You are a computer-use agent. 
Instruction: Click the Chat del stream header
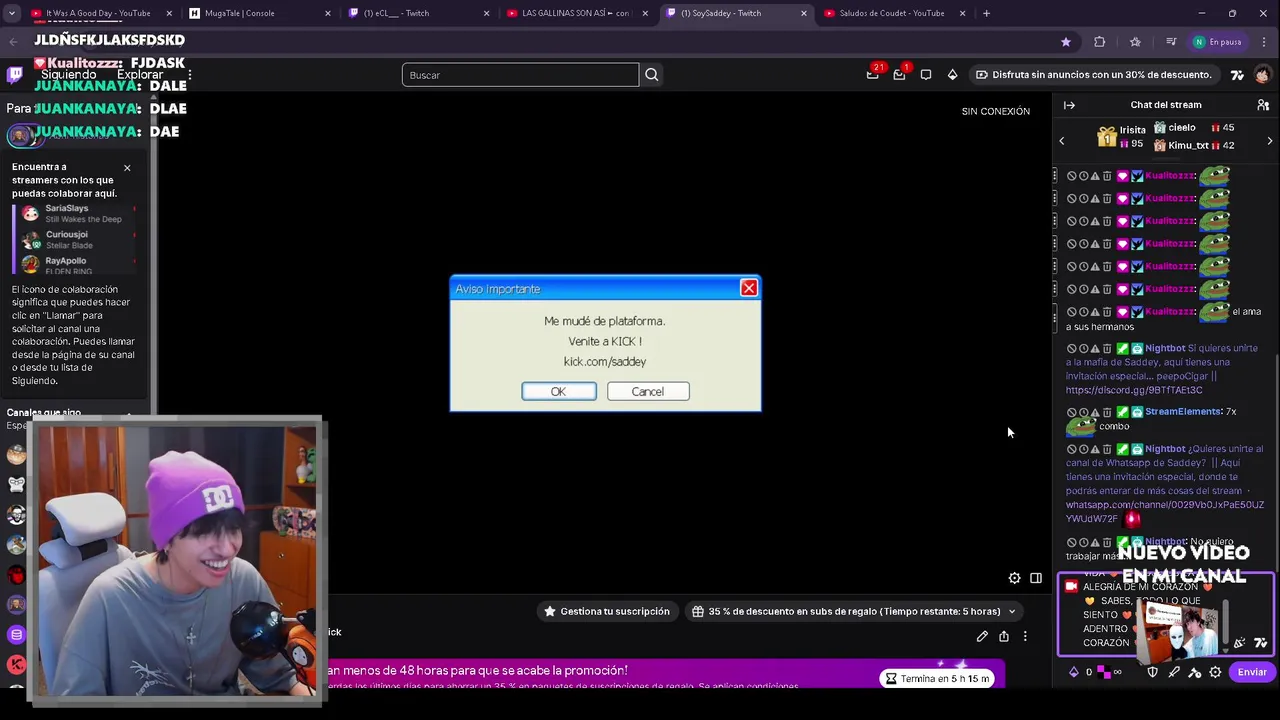click(x=1166, y=105)
